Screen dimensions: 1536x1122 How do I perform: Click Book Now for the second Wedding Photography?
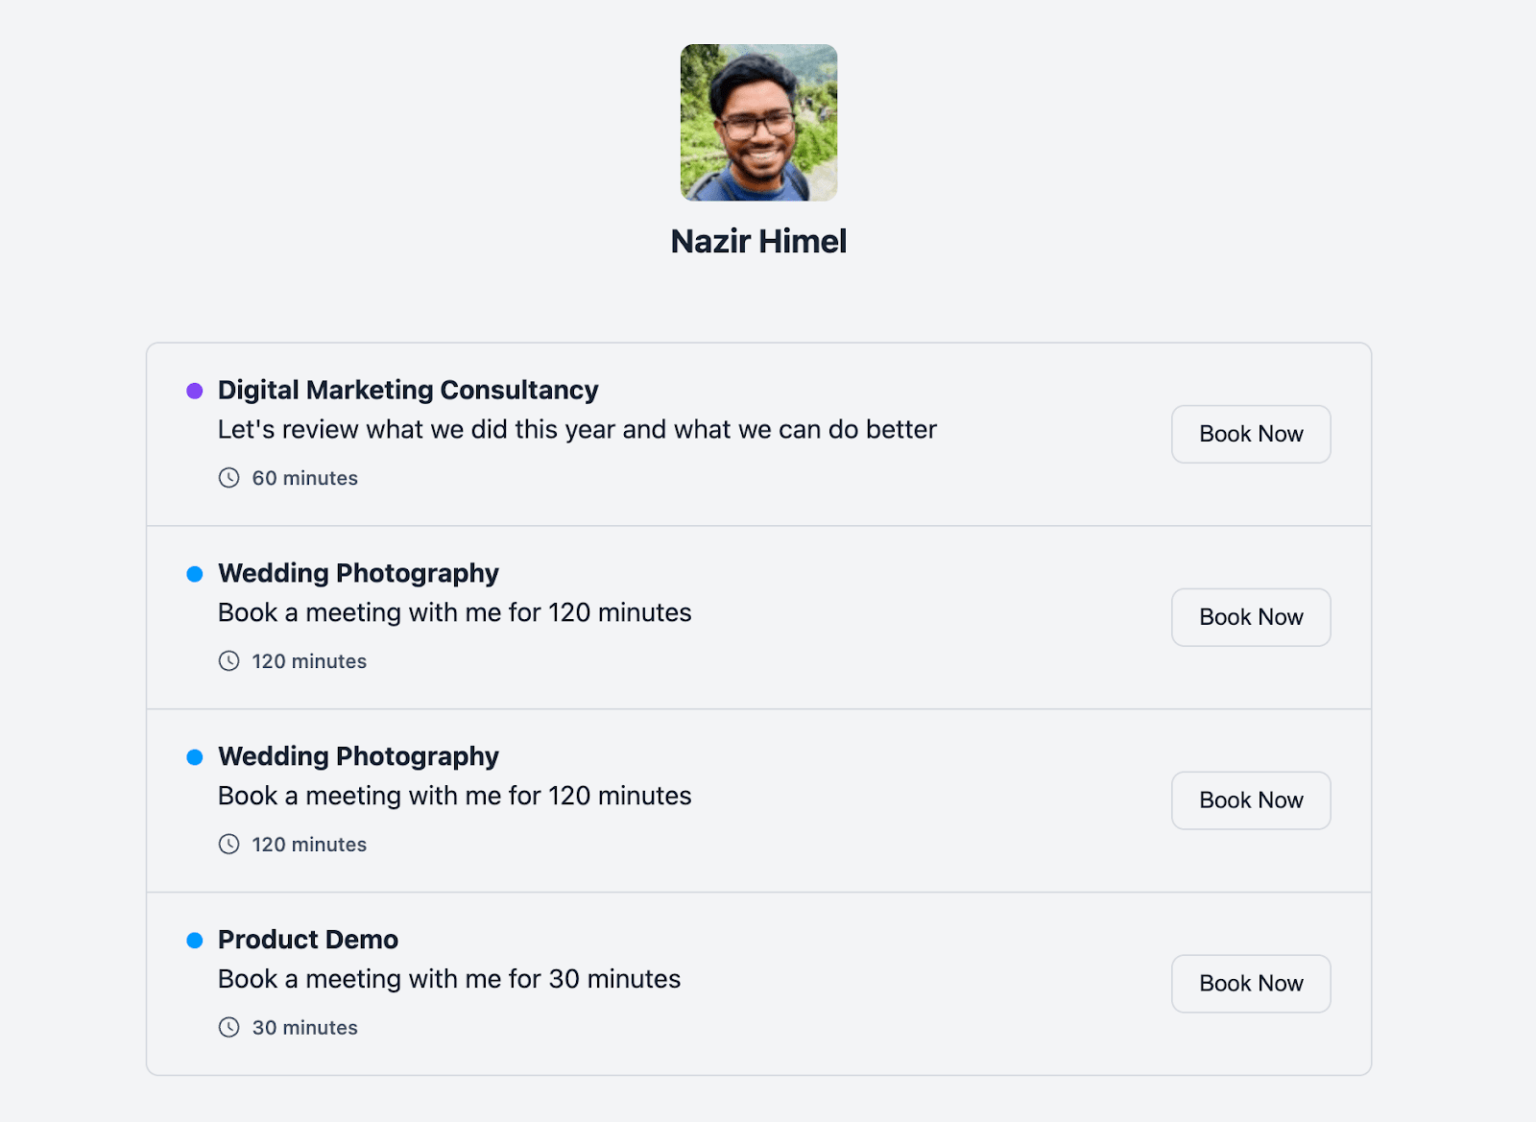coord(1250,800)
